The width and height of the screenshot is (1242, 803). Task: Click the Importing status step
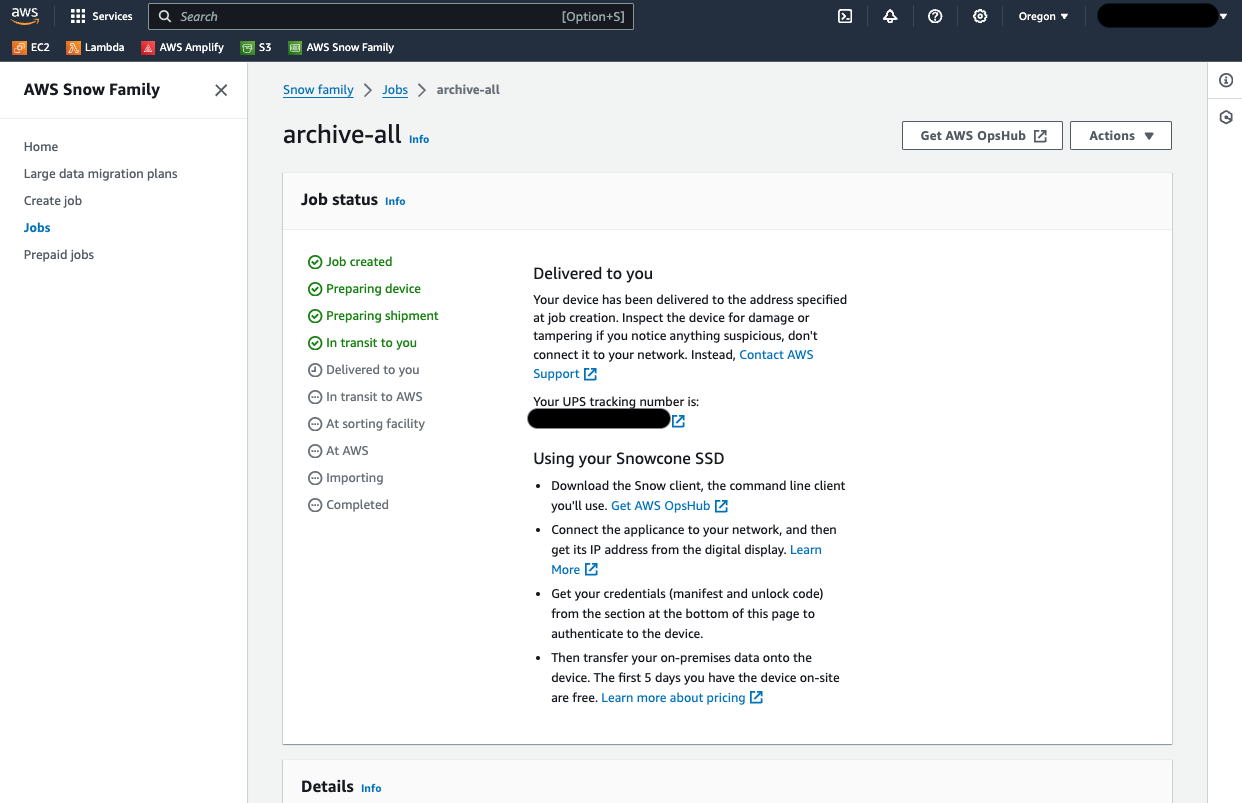point(346,478)
